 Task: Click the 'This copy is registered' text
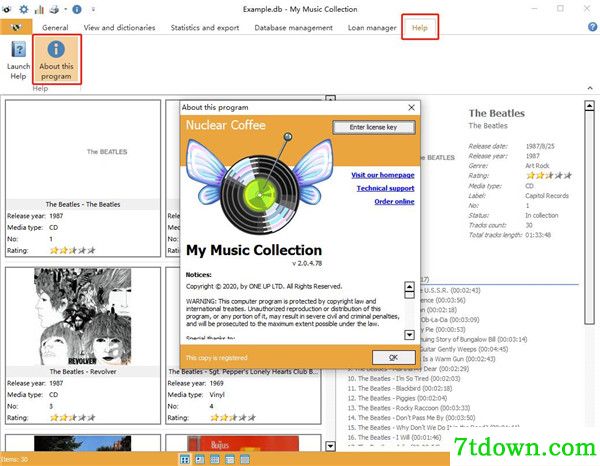pyautogui.click(x=217, y=358)
